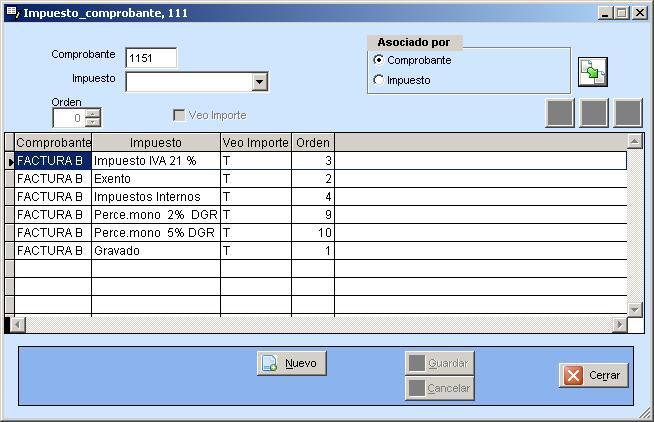The height and width of the screenshot is (422, 654).
Task: Select the Comprobante radio button
Action: pyautogui.click(x=379, y=60)
